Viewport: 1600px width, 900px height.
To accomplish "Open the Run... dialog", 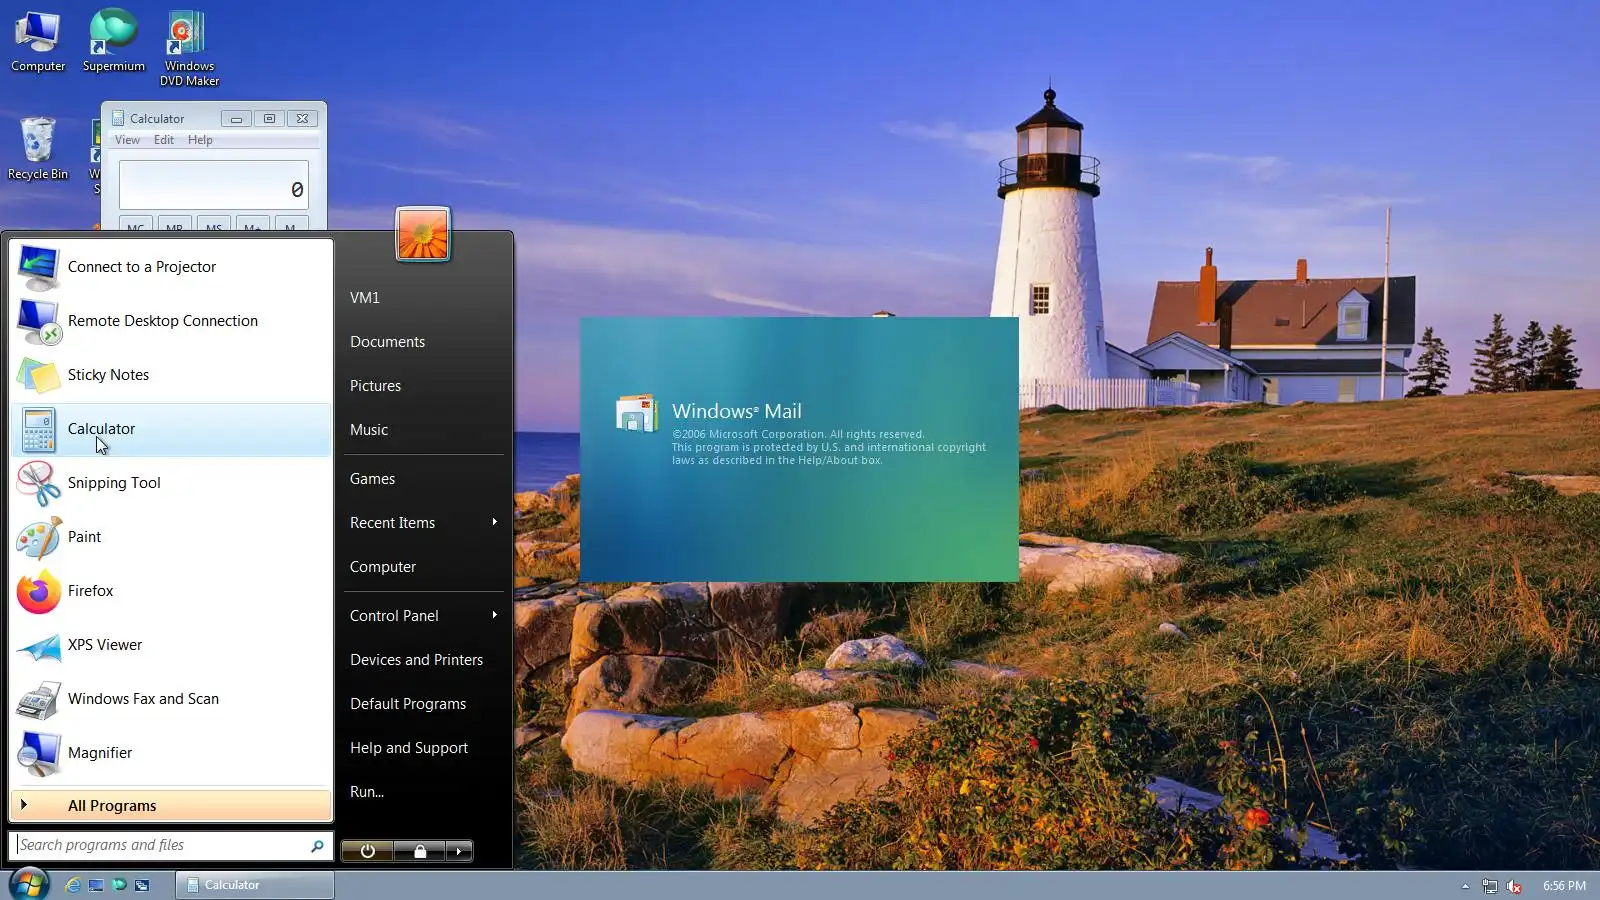I will tap(423, 792).
